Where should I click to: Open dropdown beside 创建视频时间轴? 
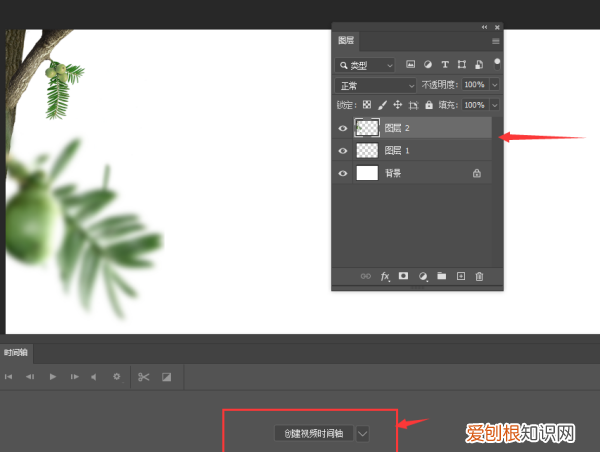[x=362, y=434]
